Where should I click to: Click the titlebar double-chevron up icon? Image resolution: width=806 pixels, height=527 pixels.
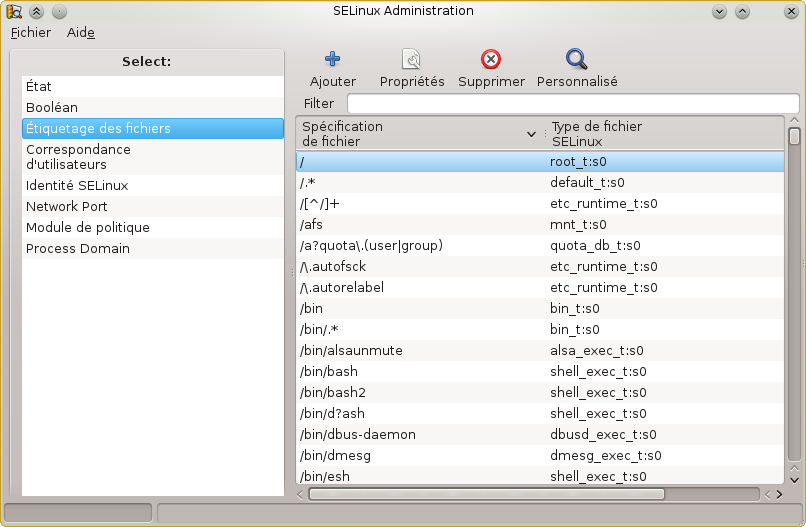pos(36,11)
